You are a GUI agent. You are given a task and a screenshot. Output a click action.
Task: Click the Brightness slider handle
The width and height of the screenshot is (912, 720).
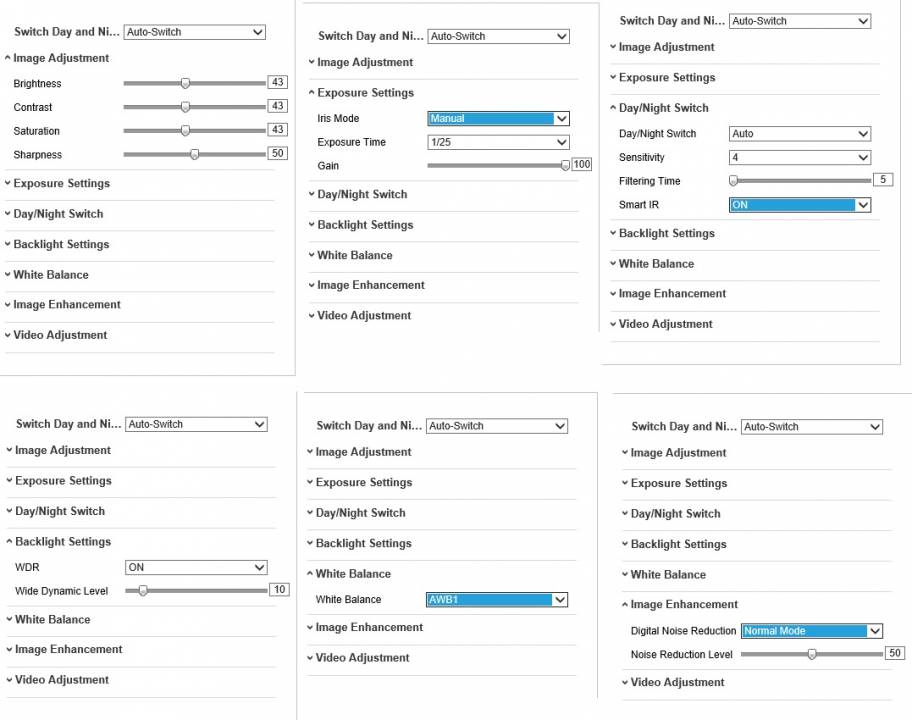(185, 83)
